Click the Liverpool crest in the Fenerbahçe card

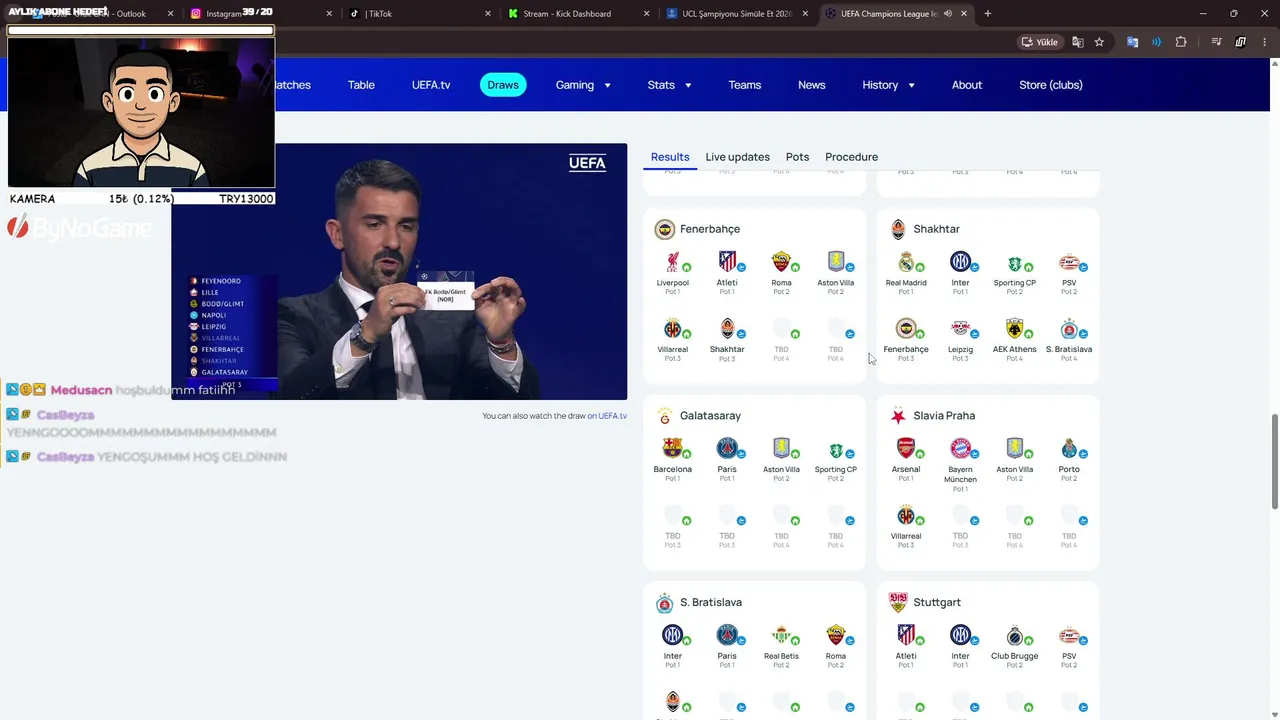coord(673,262)
